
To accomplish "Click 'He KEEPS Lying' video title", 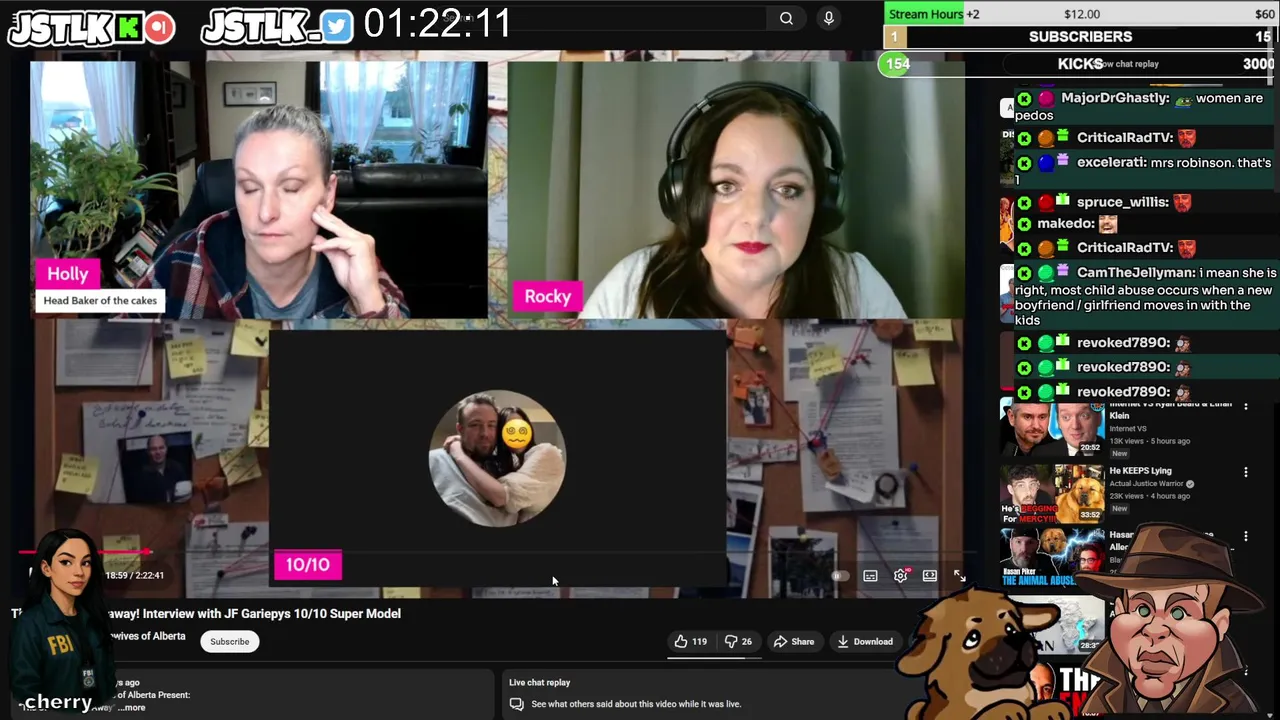I will [x=1140, y=471].
